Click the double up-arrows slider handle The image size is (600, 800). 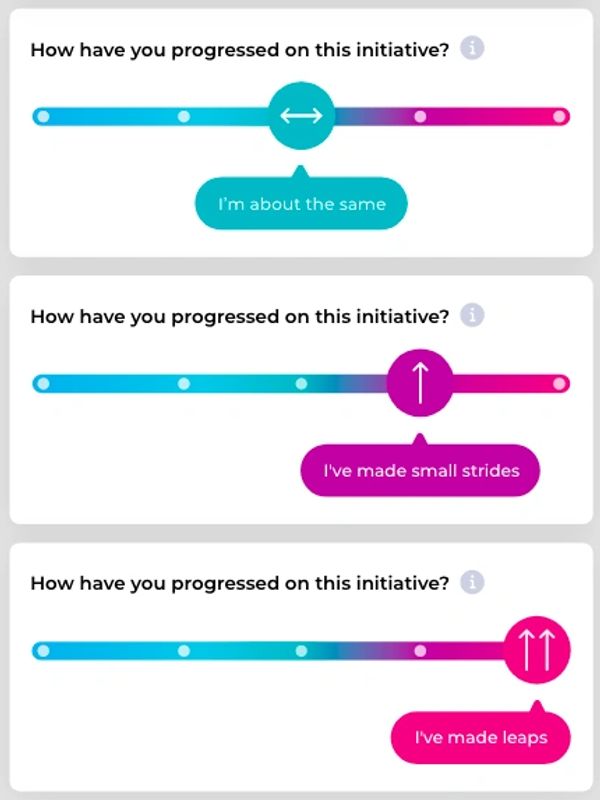[x=538, y=651]
